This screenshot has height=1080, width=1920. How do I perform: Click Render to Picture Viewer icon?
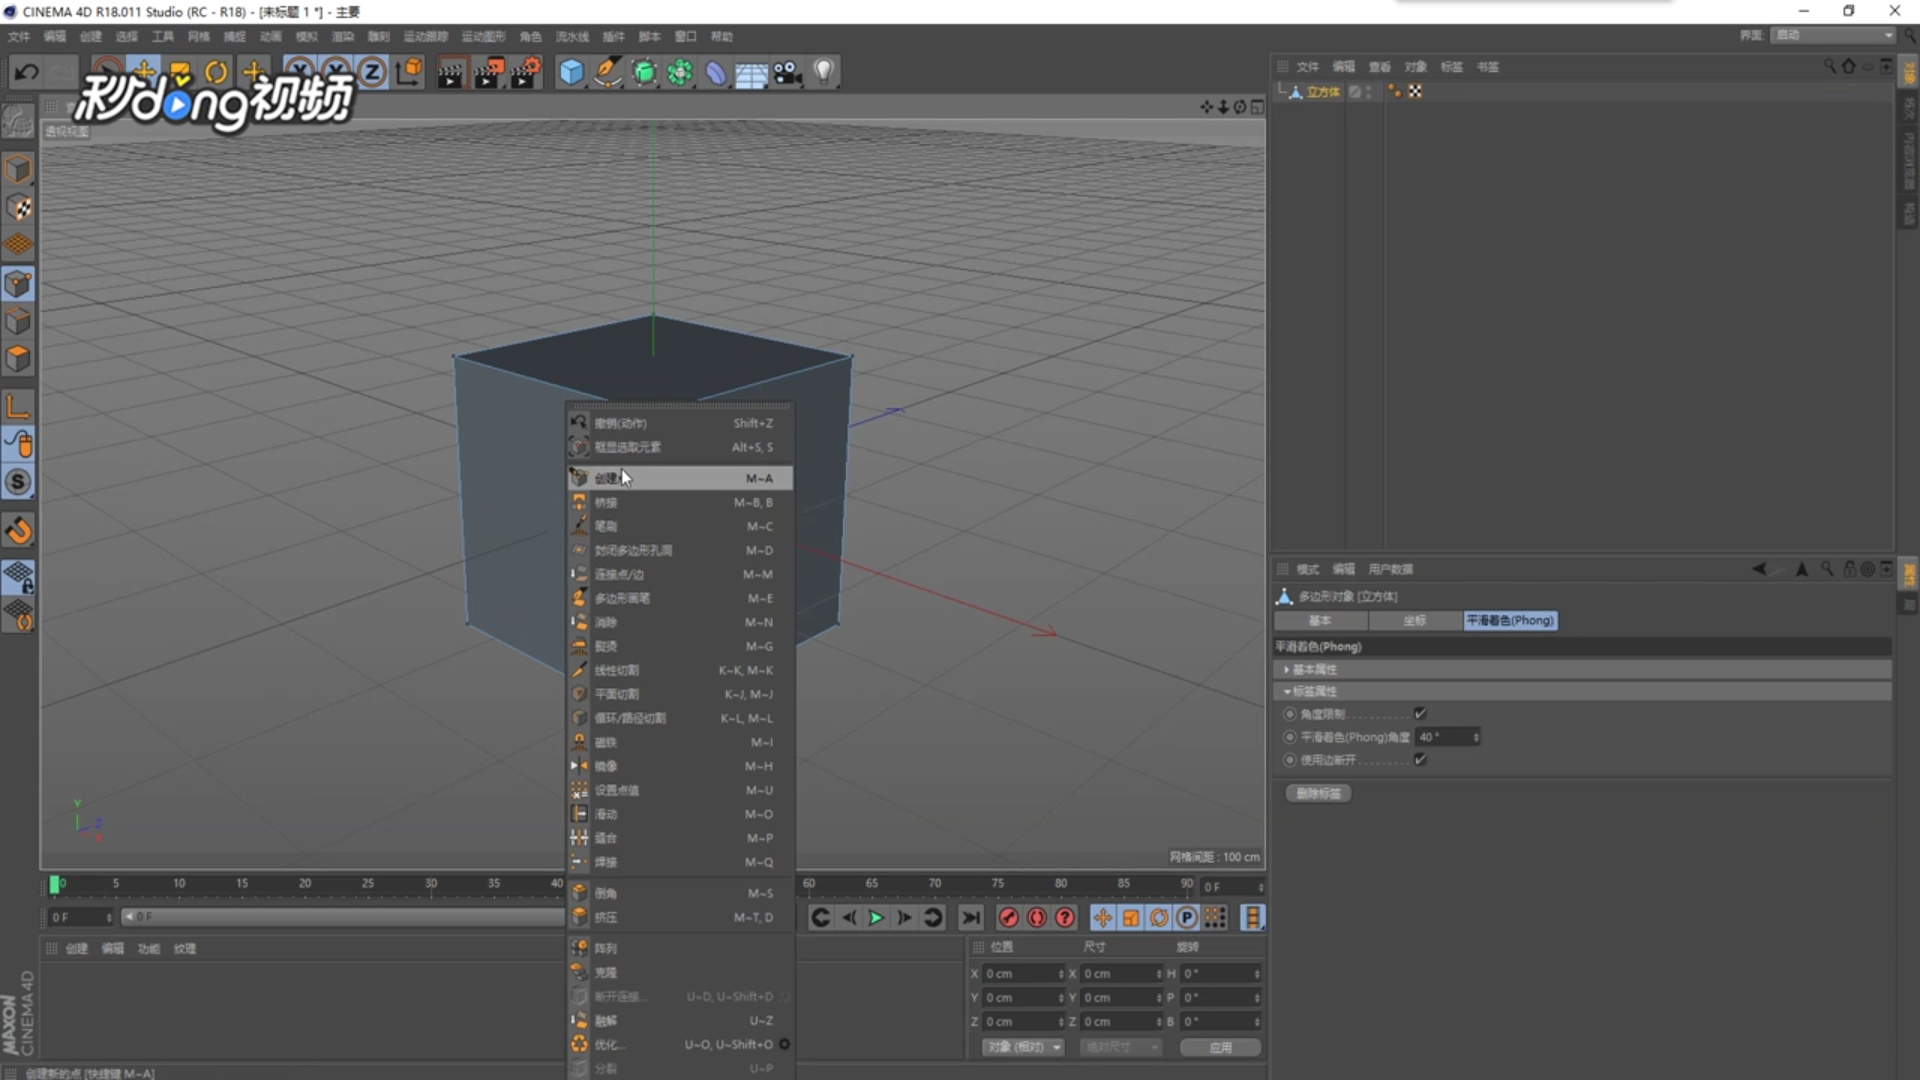[x=488, y=72]
